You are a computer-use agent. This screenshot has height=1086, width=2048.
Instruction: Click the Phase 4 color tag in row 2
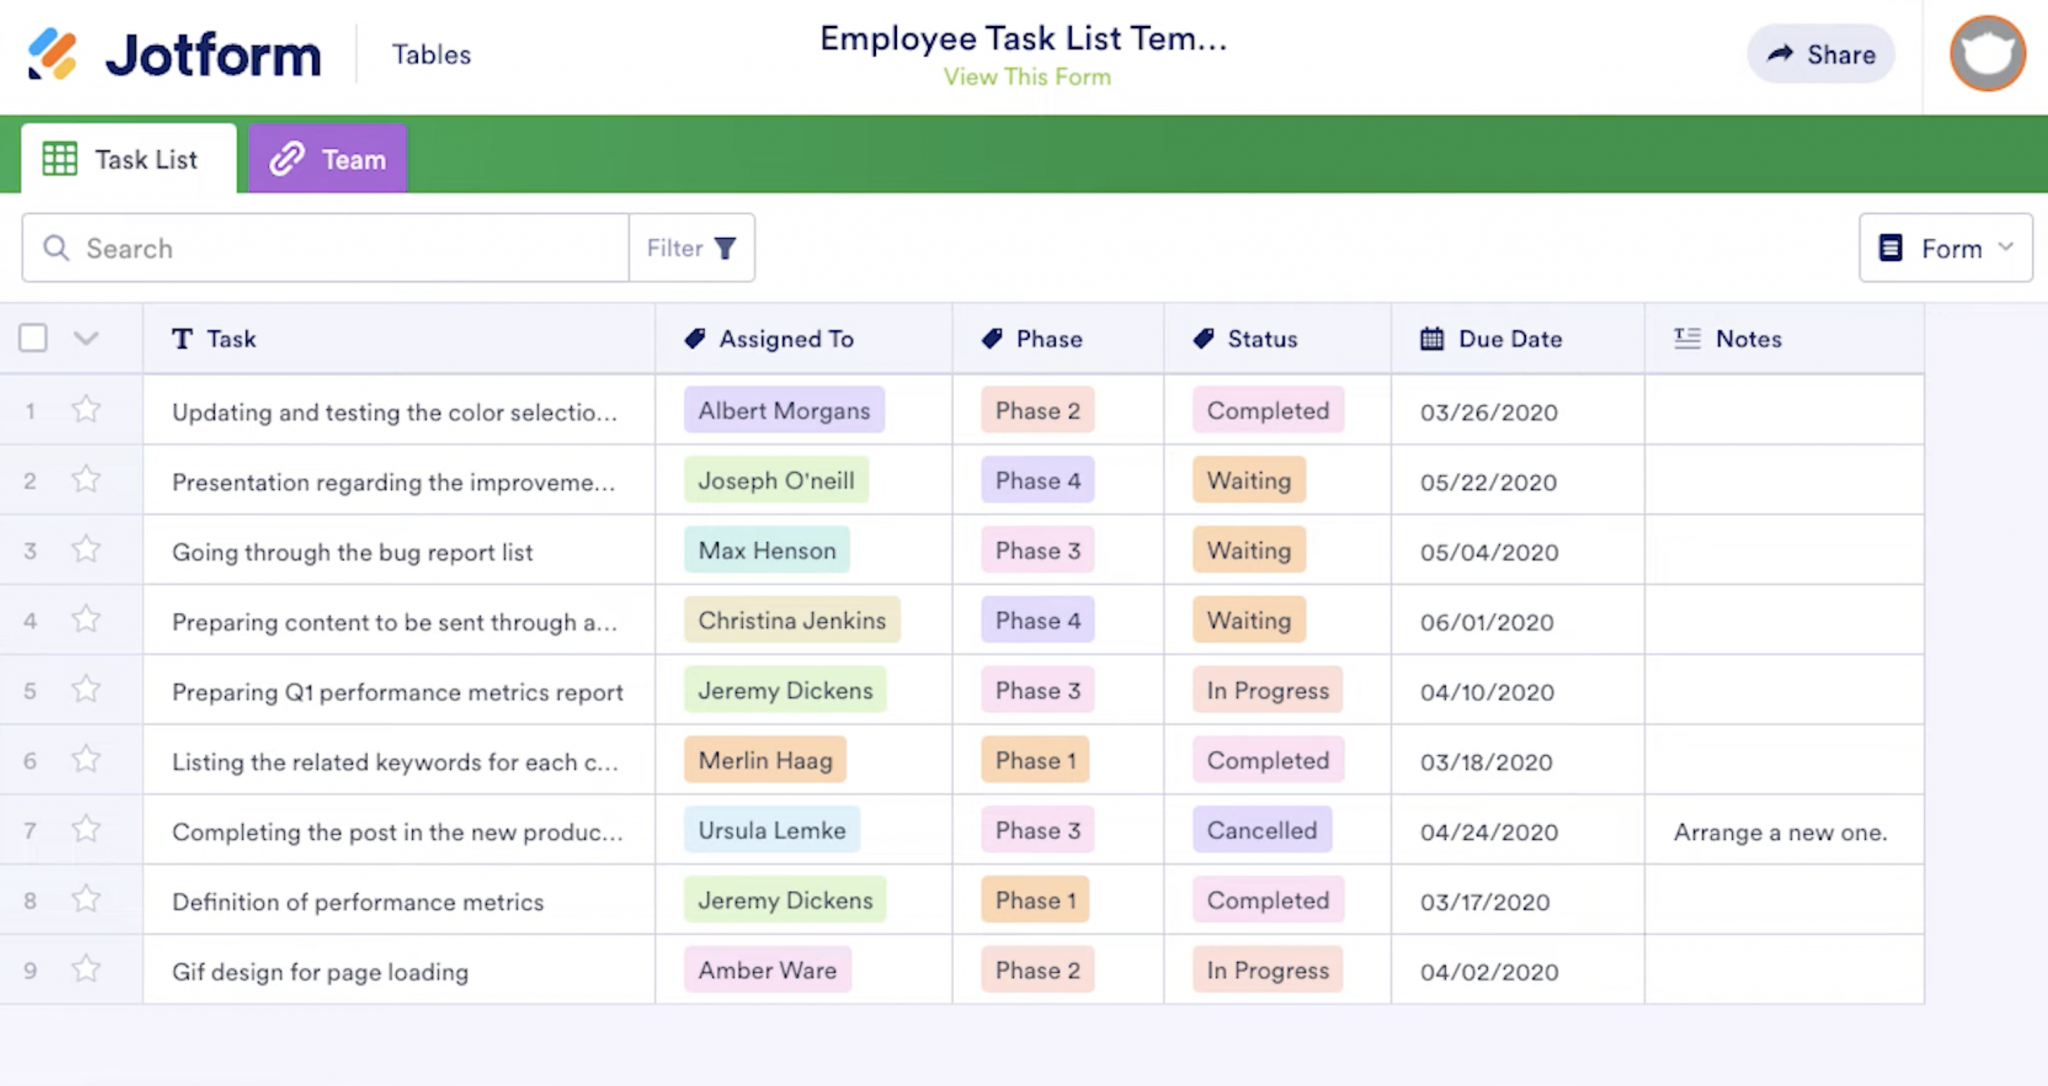(x=1037, y=480)
